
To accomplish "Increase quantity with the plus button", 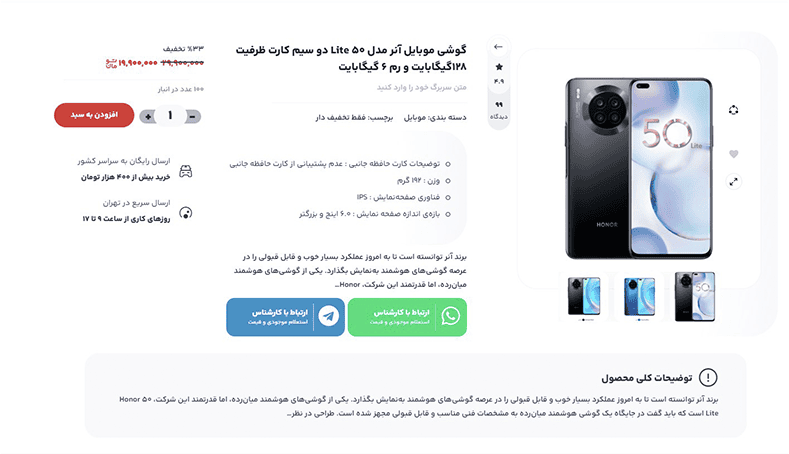I will [x=148, y=117].
